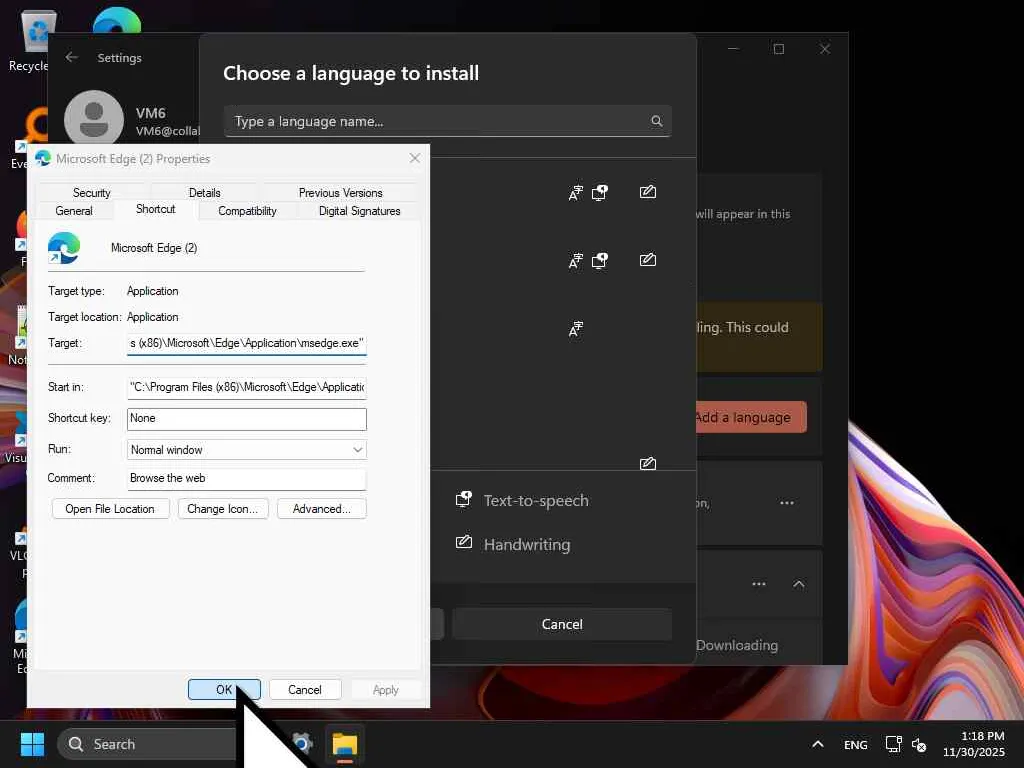Click the muted volume tray icon
The width and height of the screenshot is (1024, 768).
(919, 744)
